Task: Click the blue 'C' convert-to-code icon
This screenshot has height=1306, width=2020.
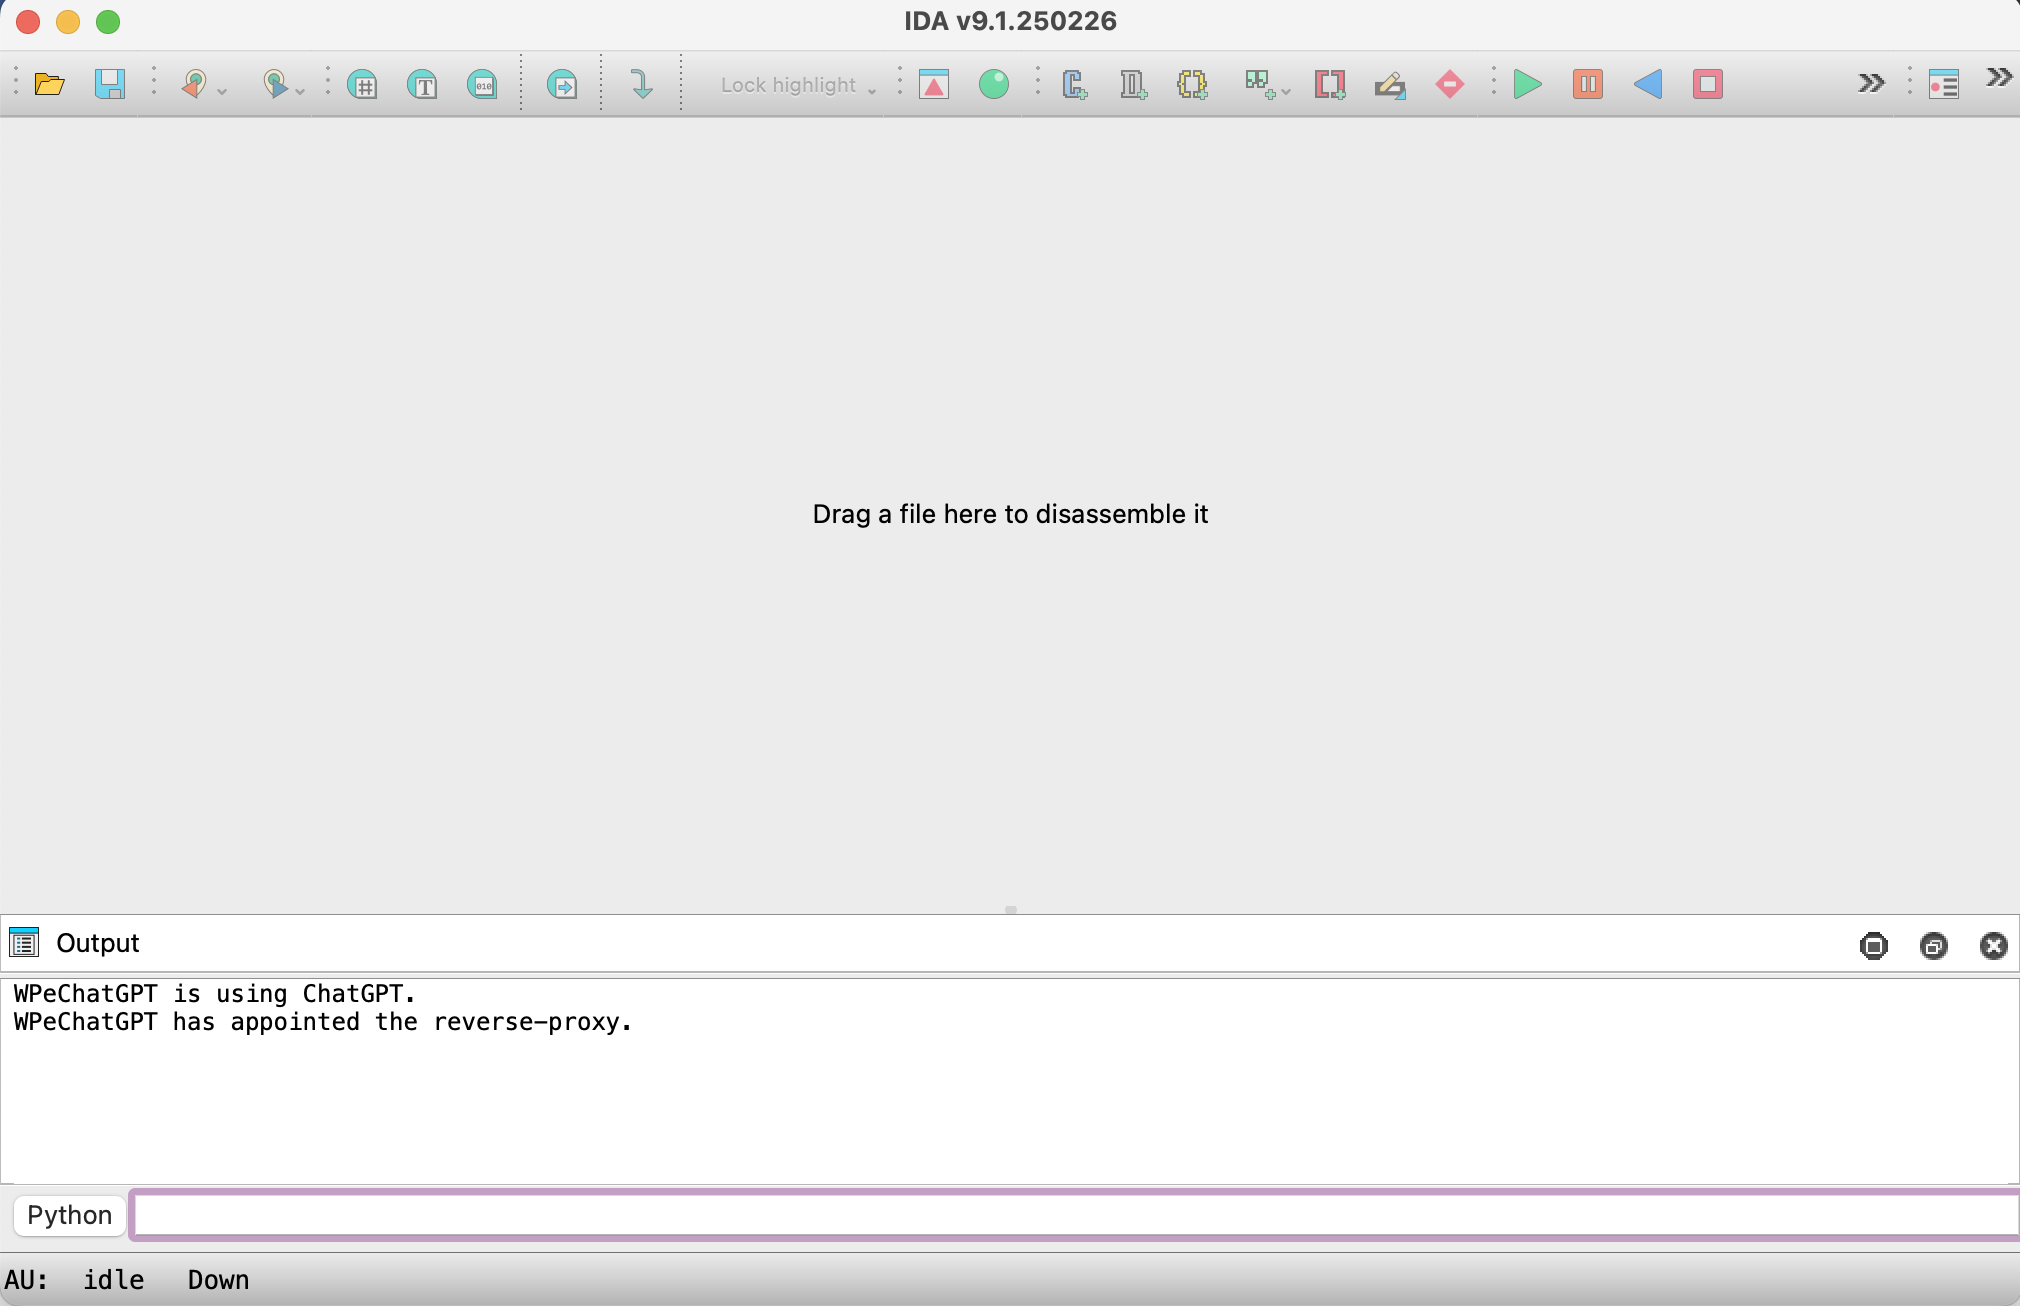Action: pyautogui.click(x=1074, y=84)
